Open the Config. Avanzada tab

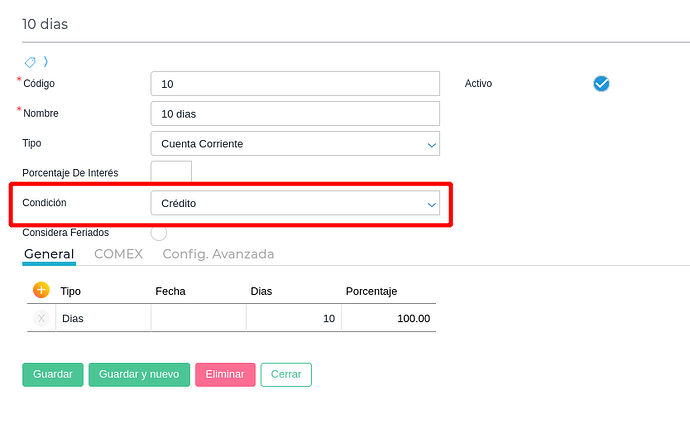click(218, 254)
